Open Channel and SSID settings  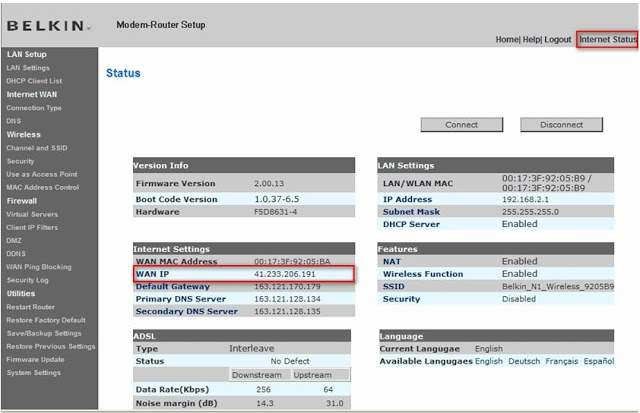point(38,148)
